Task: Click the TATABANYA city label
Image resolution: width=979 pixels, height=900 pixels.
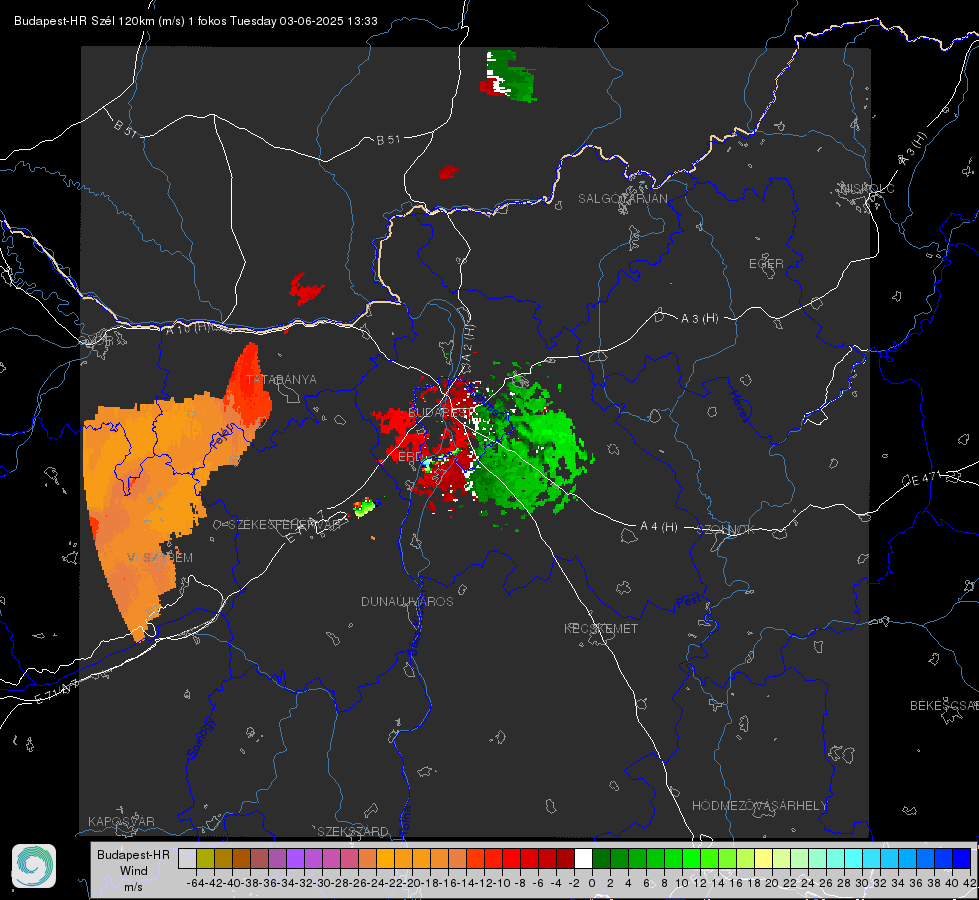Action: [281, 380]
